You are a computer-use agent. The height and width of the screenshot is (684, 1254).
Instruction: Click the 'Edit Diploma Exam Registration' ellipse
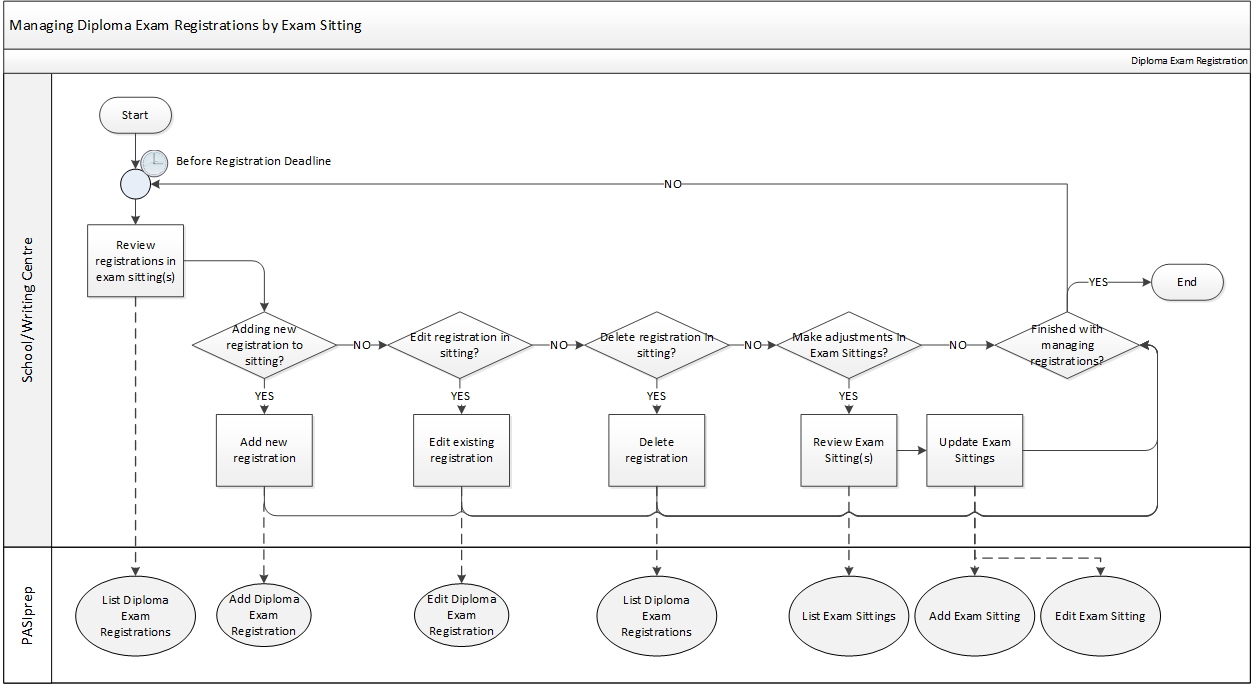pyautogui.click(x=461, y=615)
